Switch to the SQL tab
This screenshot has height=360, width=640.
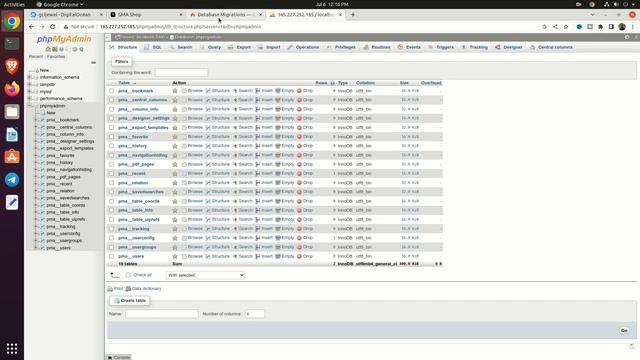pos(153,47)
